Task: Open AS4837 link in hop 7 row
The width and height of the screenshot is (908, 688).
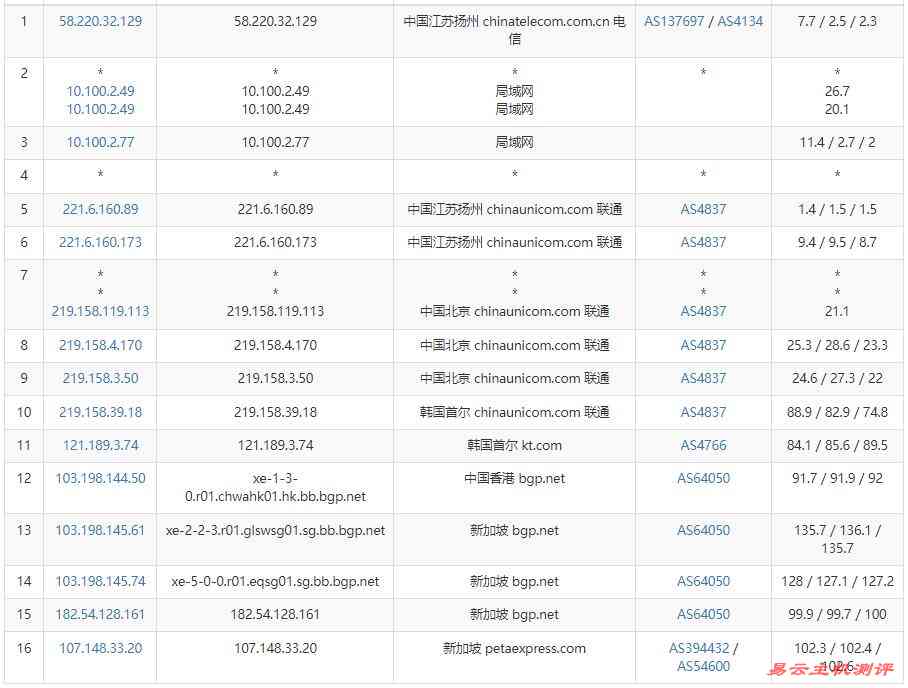Action: (x=703, y=312)
